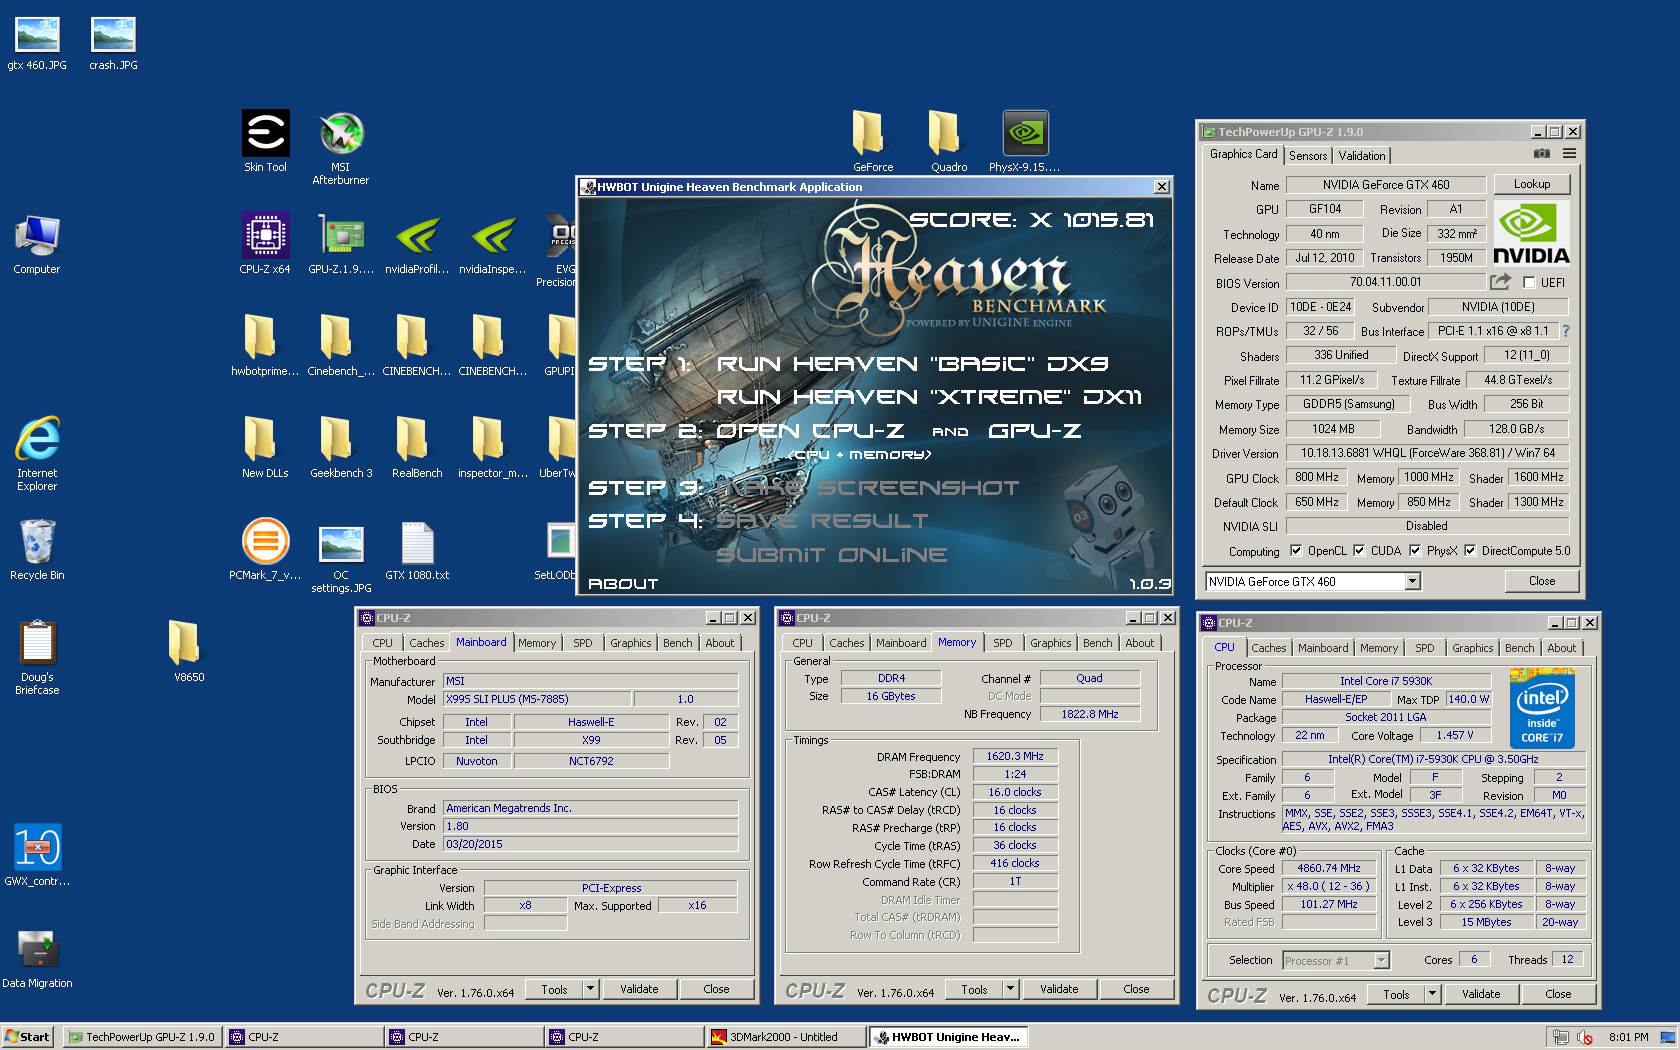Click Close in the Memory CPU-Z window

(1136, 989)
